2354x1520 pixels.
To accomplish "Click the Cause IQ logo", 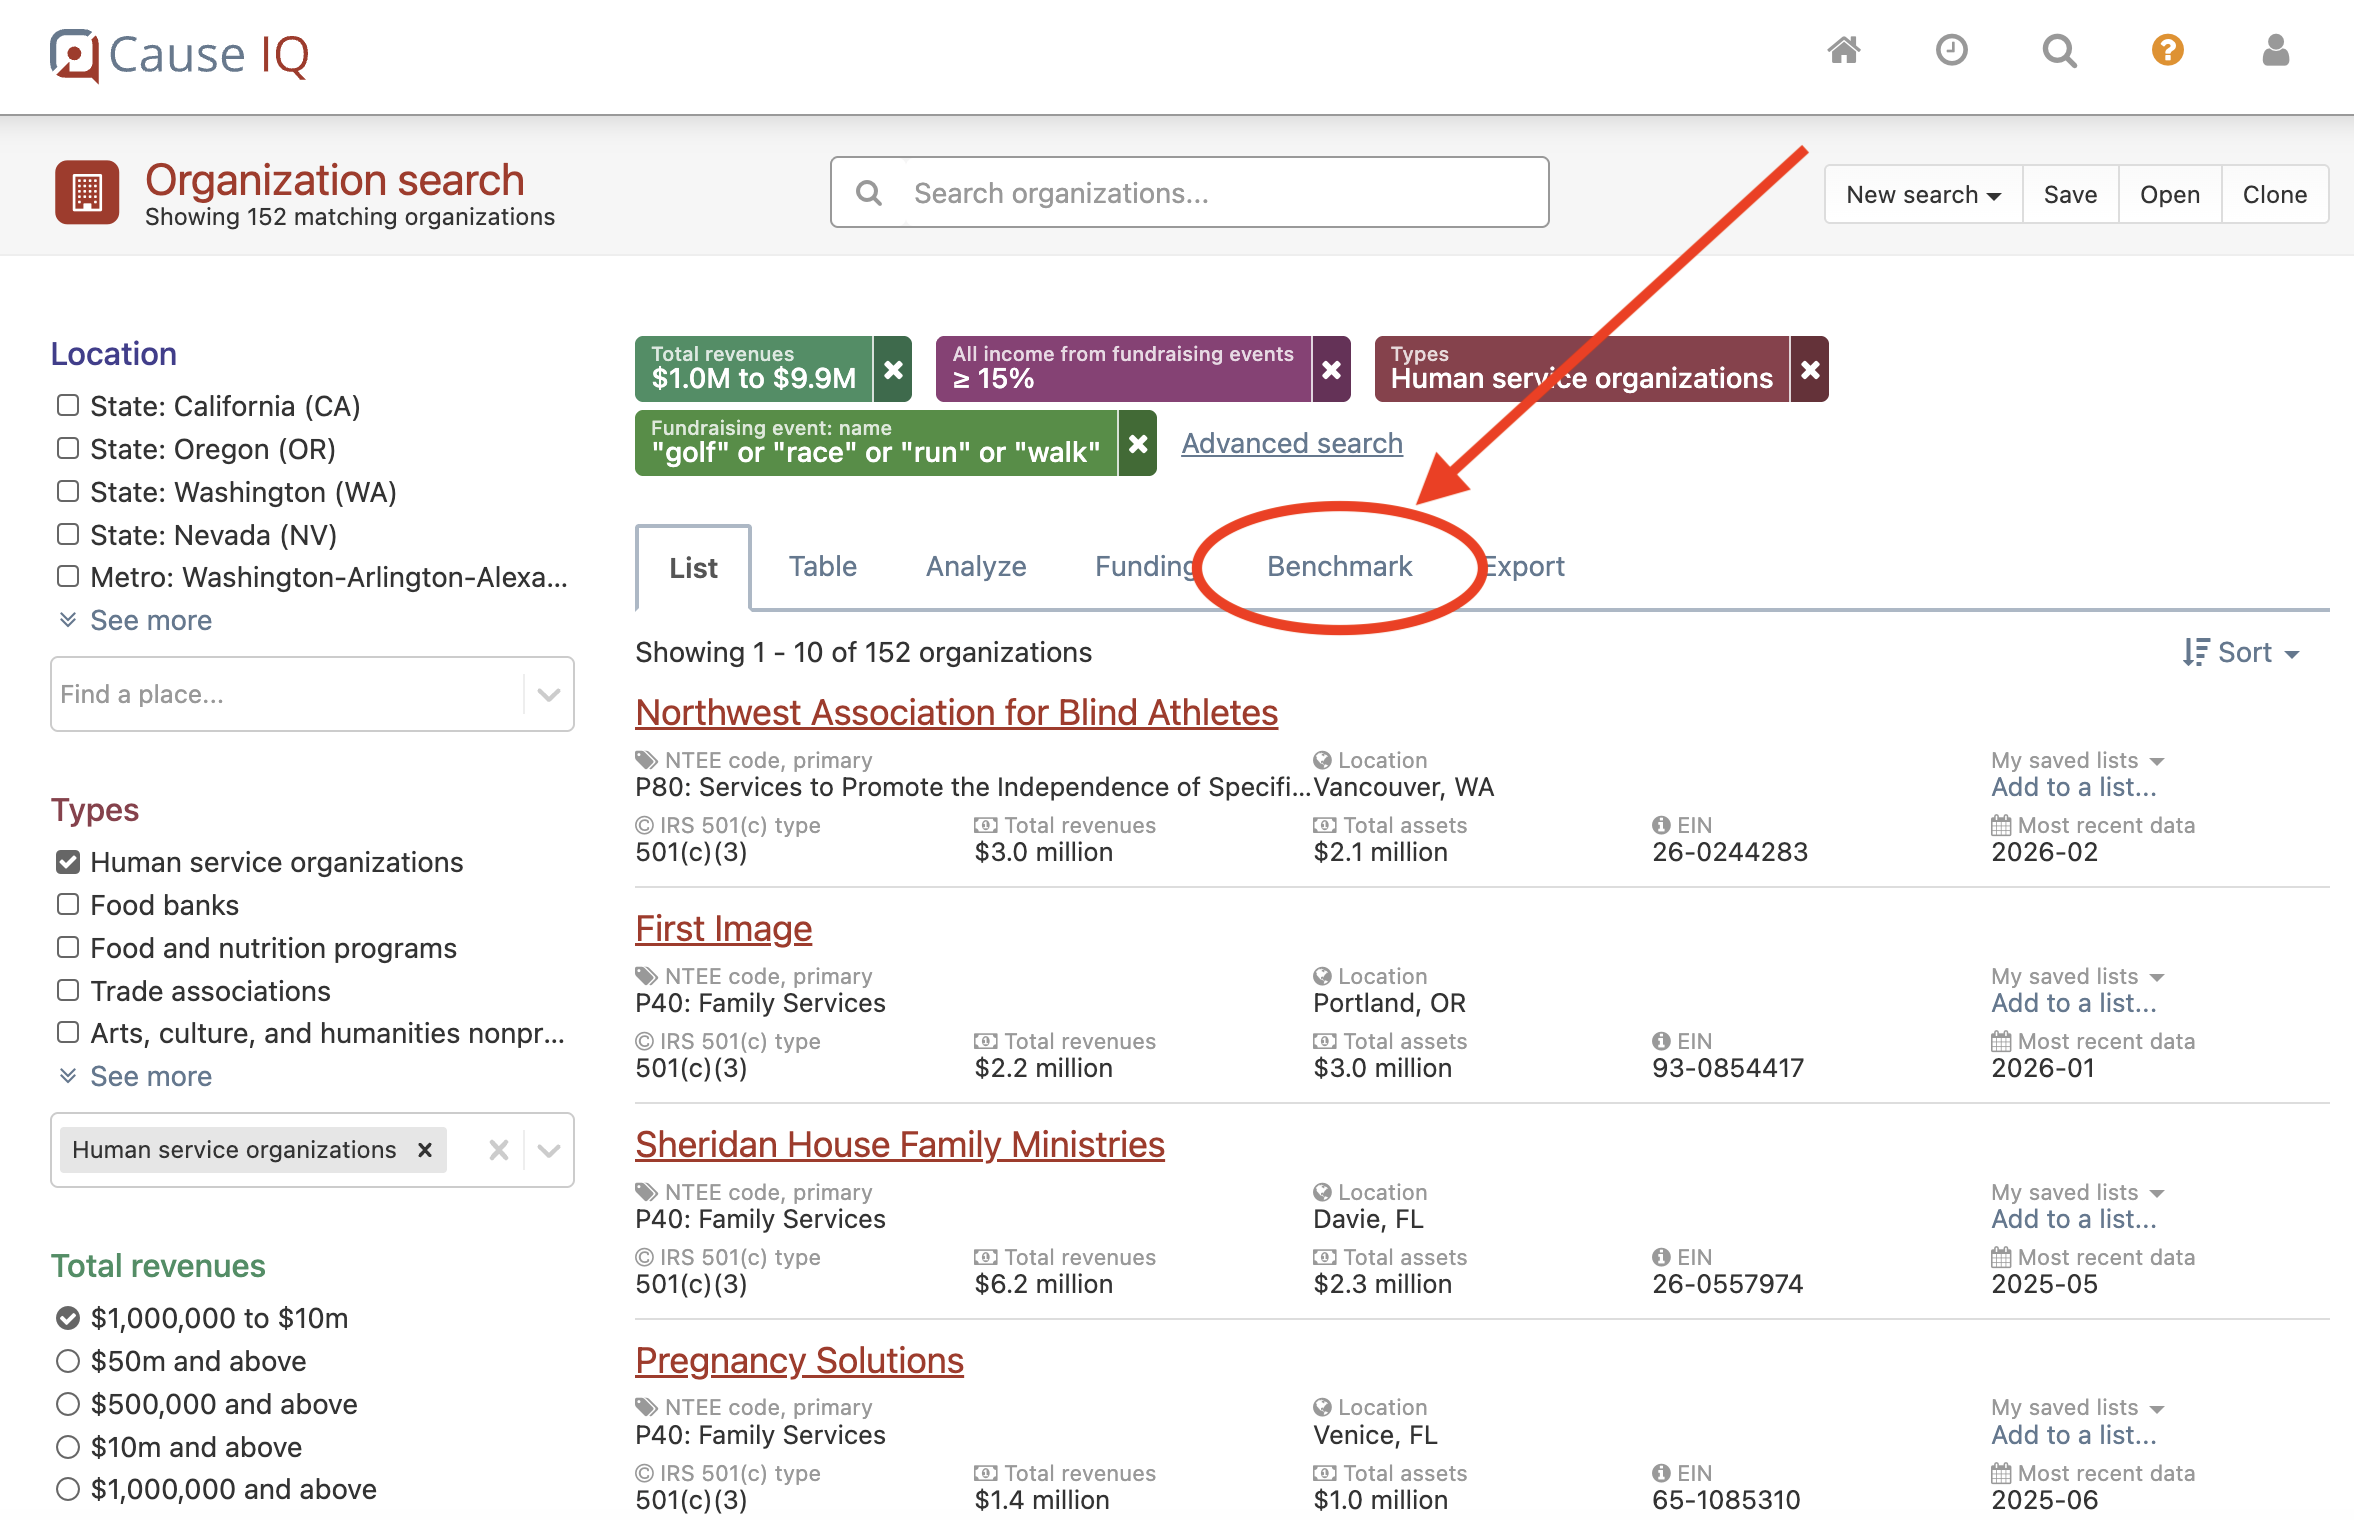I will click(180, 54).
